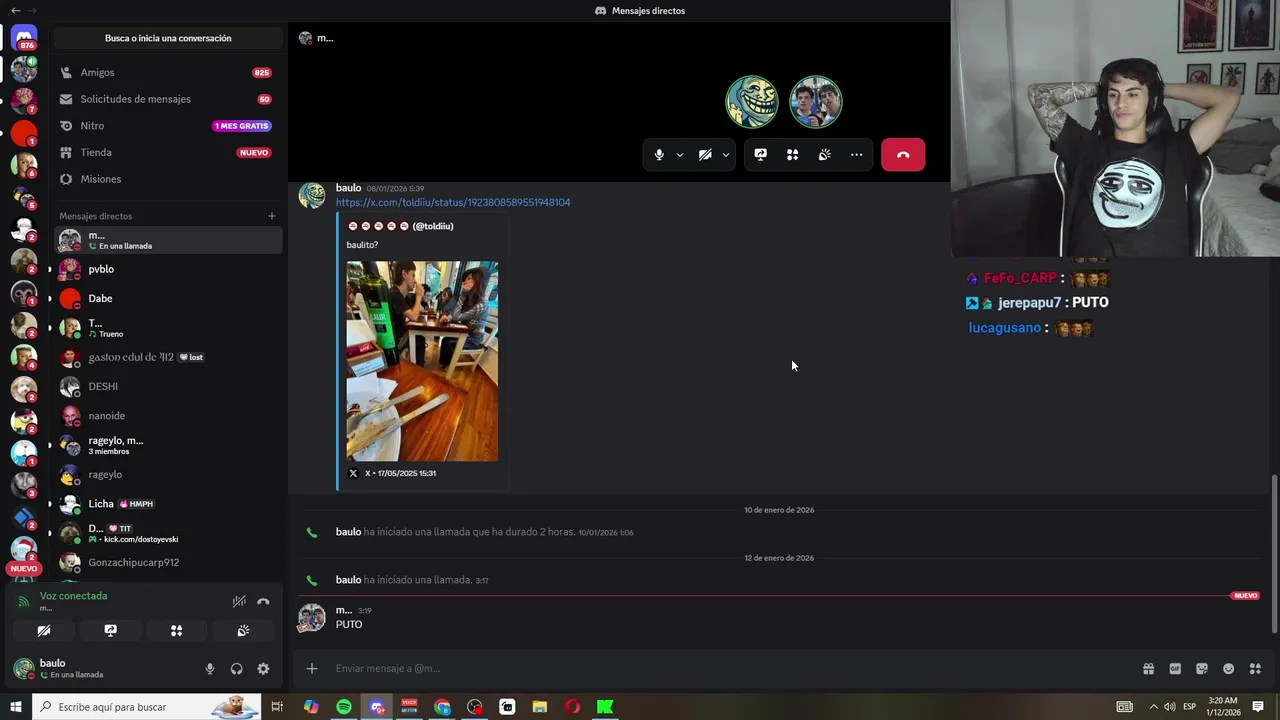Open camera options arrow in call bar

click(x=726, y=155)
